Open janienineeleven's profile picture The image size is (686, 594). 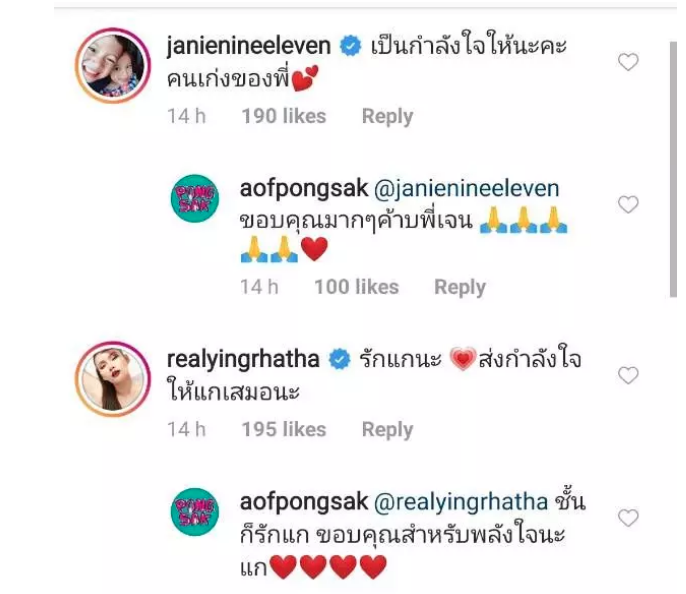[x=113, y=66]
